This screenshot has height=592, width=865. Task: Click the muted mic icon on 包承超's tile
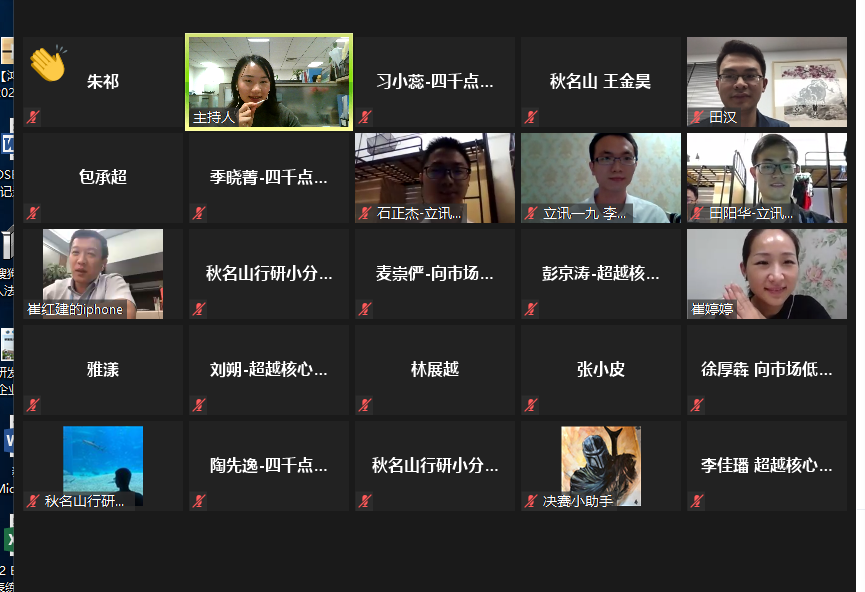pyautogui.click(x=33, y=213)
